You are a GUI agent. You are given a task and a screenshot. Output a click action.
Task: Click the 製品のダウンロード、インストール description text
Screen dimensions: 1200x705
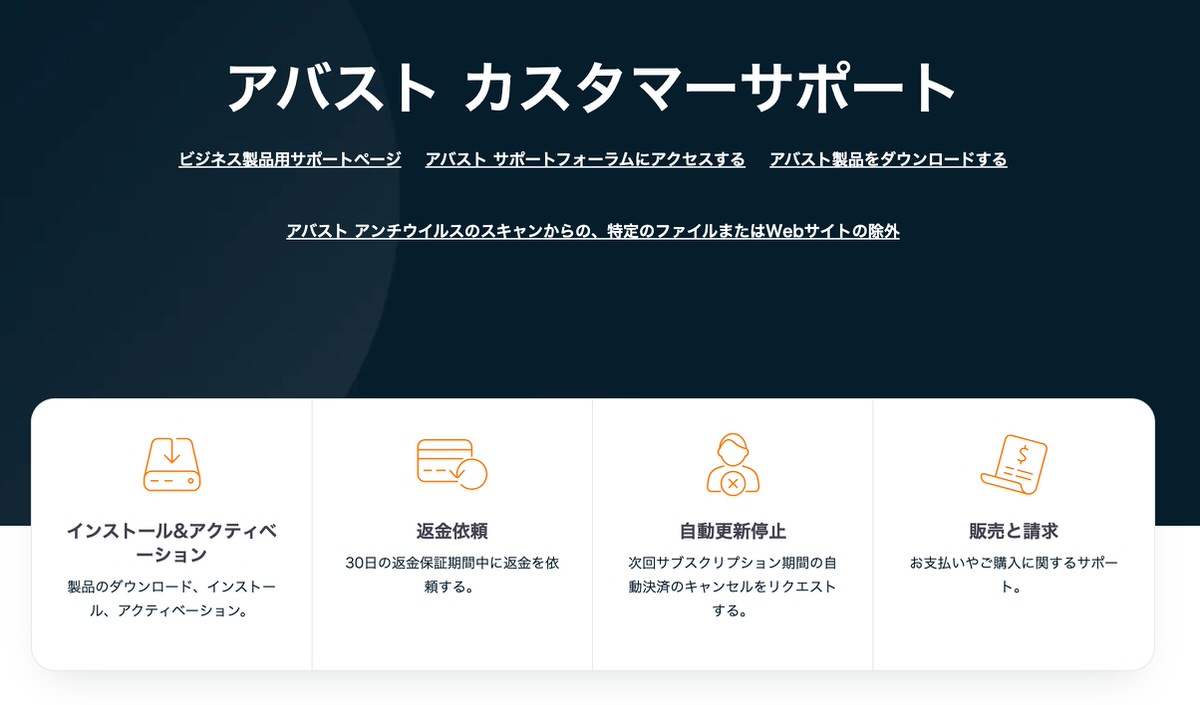click(172, 598)
